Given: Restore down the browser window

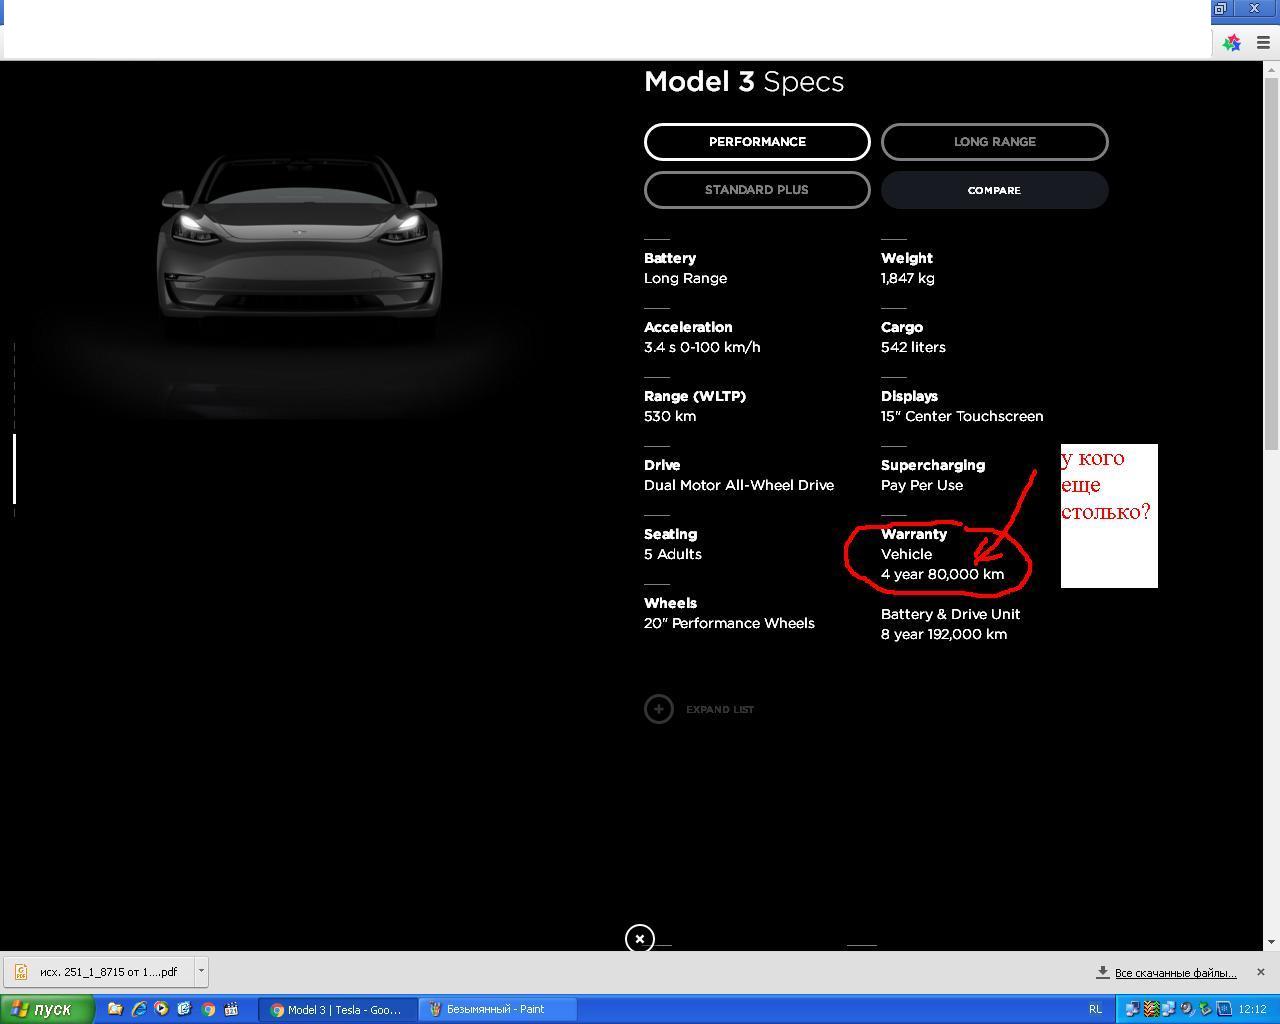Looking at the screenshot, I should click(1221, 8).
